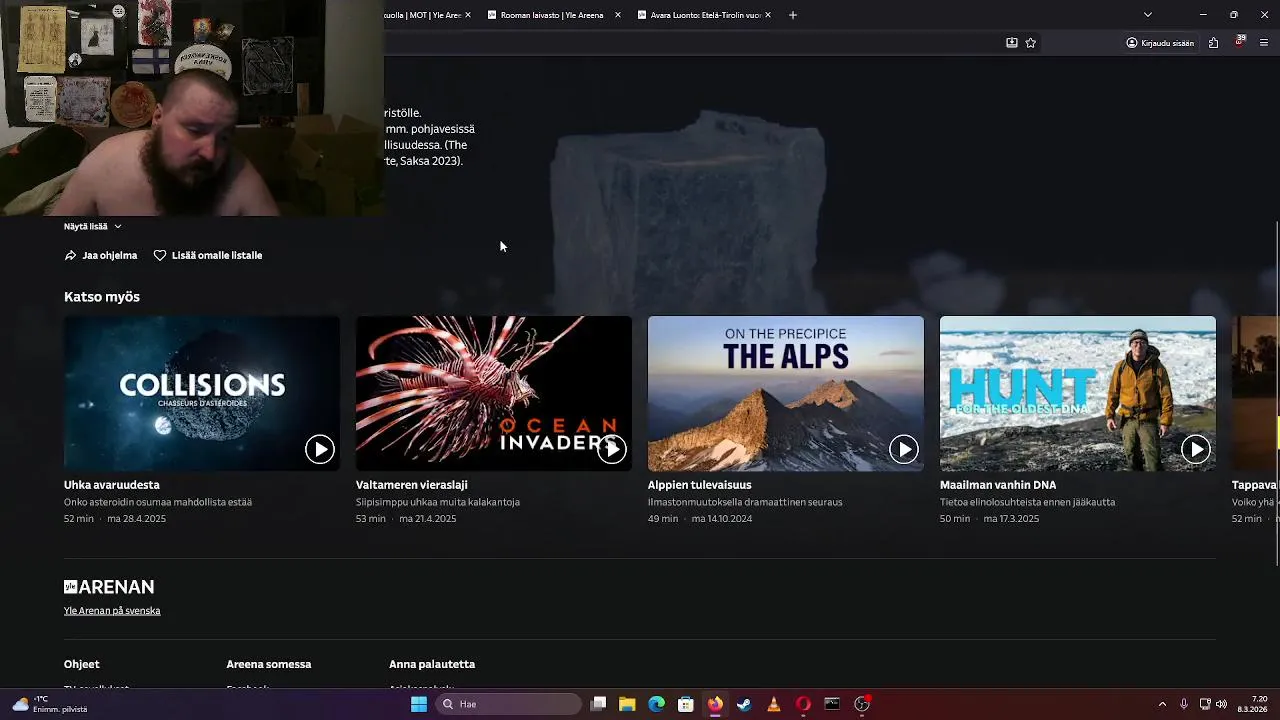Open the Collisions thumbnail
The width and height of the screenshot is (1280, 720).
(x=202, y=393)
